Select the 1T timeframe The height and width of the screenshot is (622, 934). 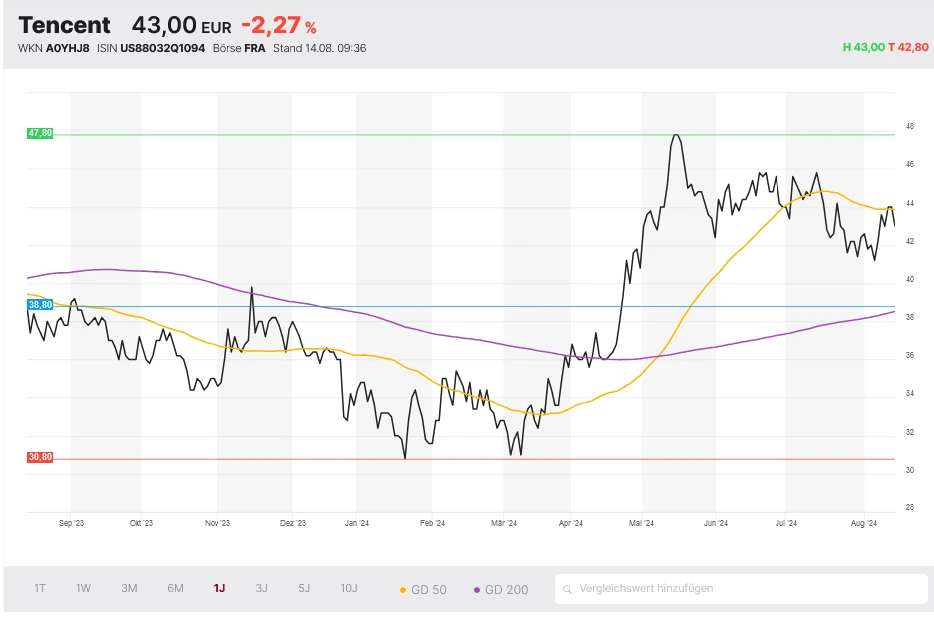(39, 589)
